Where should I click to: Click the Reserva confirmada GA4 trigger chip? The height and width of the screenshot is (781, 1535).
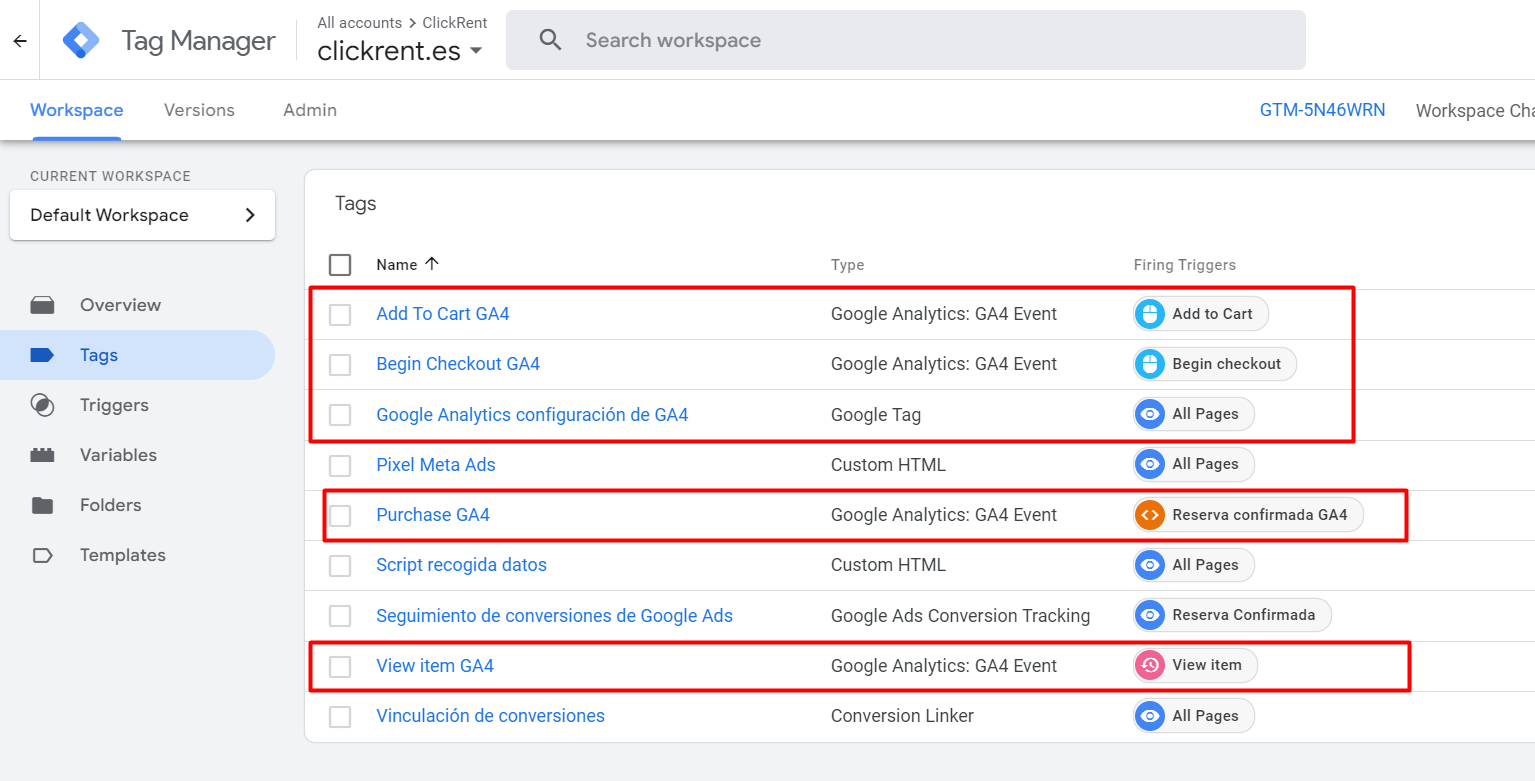(1248, 515)
